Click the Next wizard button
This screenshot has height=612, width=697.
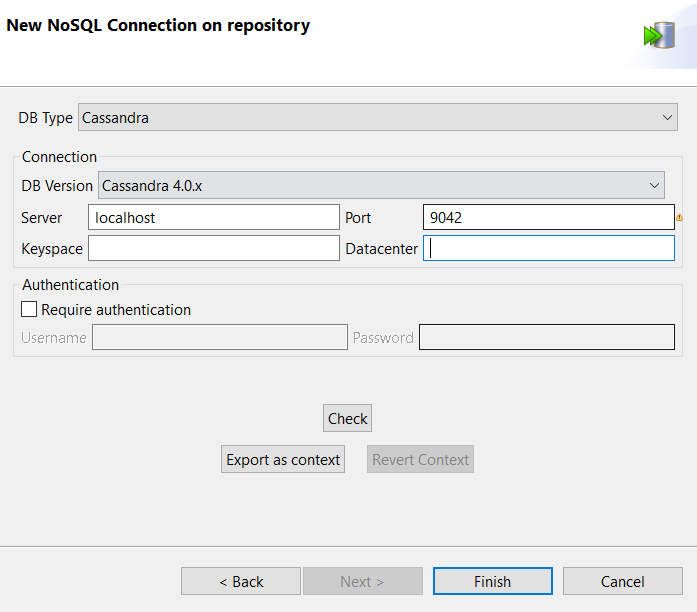363,581
